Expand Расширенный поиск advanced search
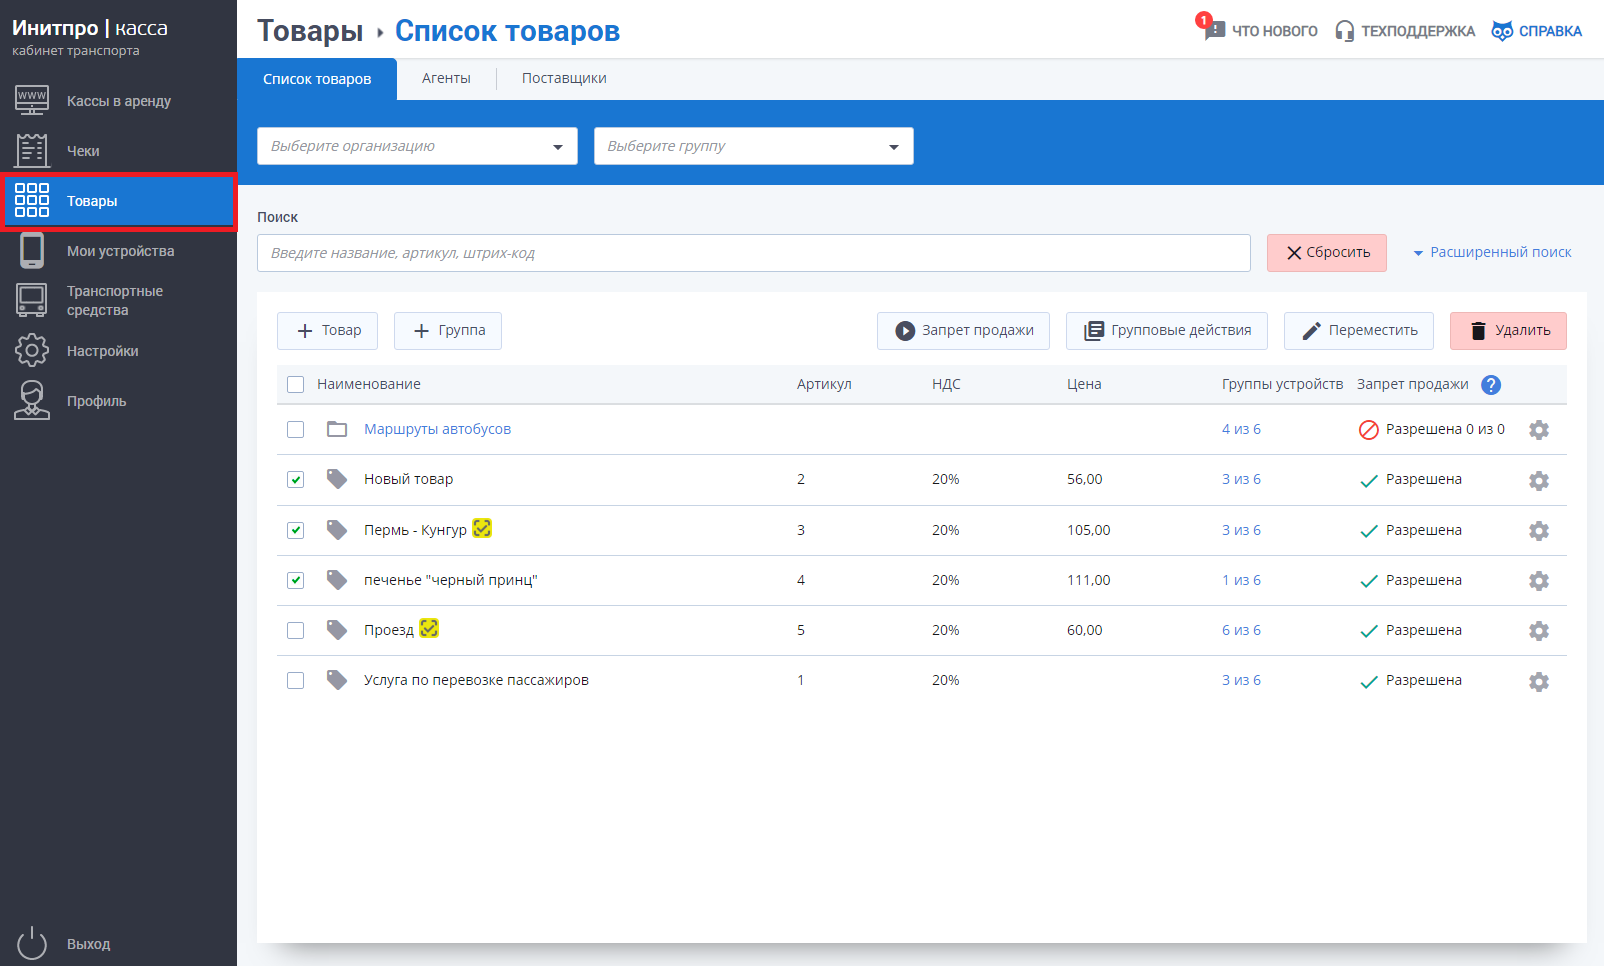 coord(1491,253)
